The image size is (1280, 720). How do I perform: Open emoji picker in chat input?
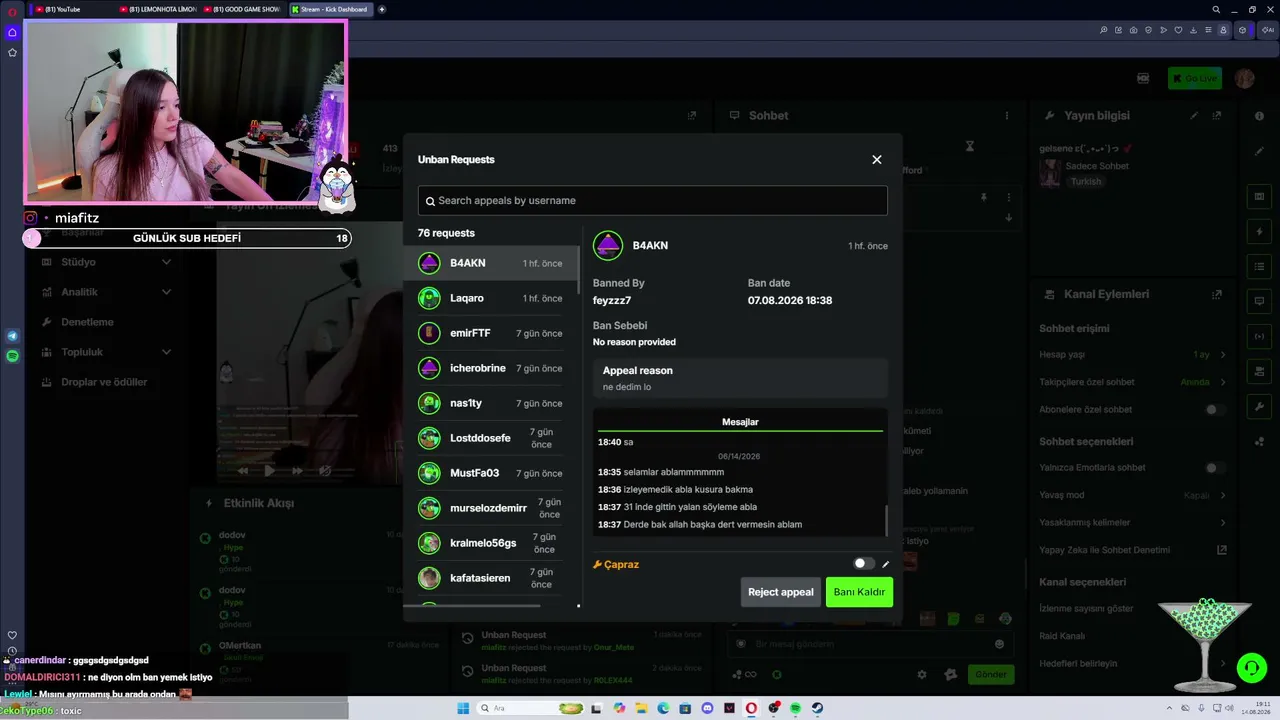[999, 644]
